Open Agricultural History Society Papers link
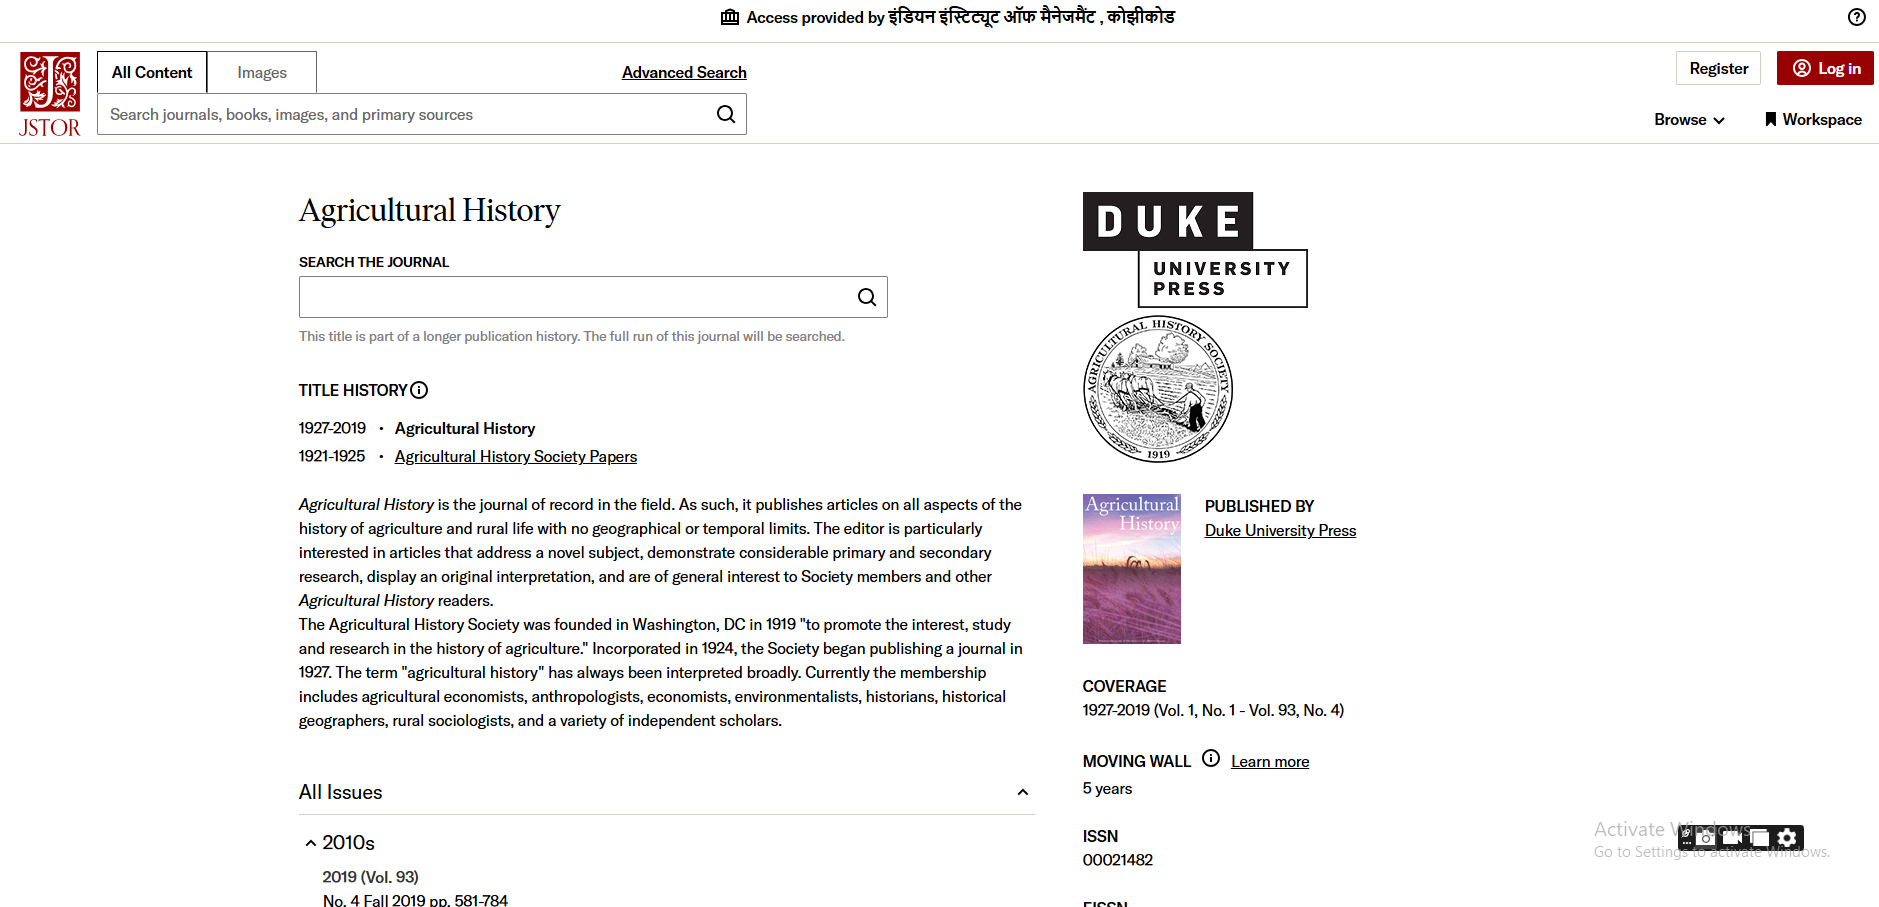Image resolution: width=1879 pixels, height=907 pixels. [515, 456]
